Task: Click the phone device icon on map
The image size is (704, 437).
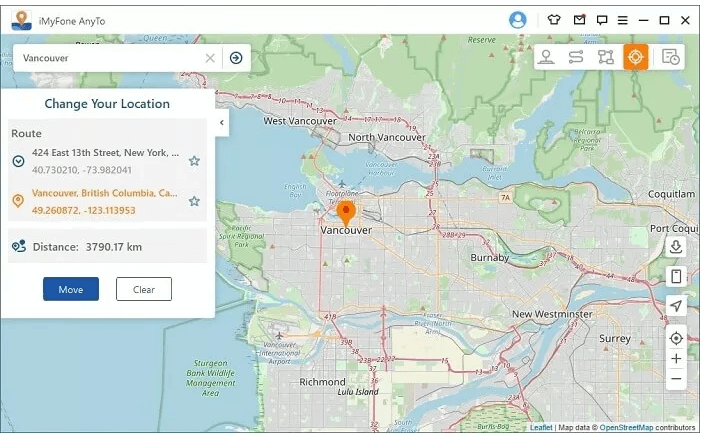Action: point(676,276)
